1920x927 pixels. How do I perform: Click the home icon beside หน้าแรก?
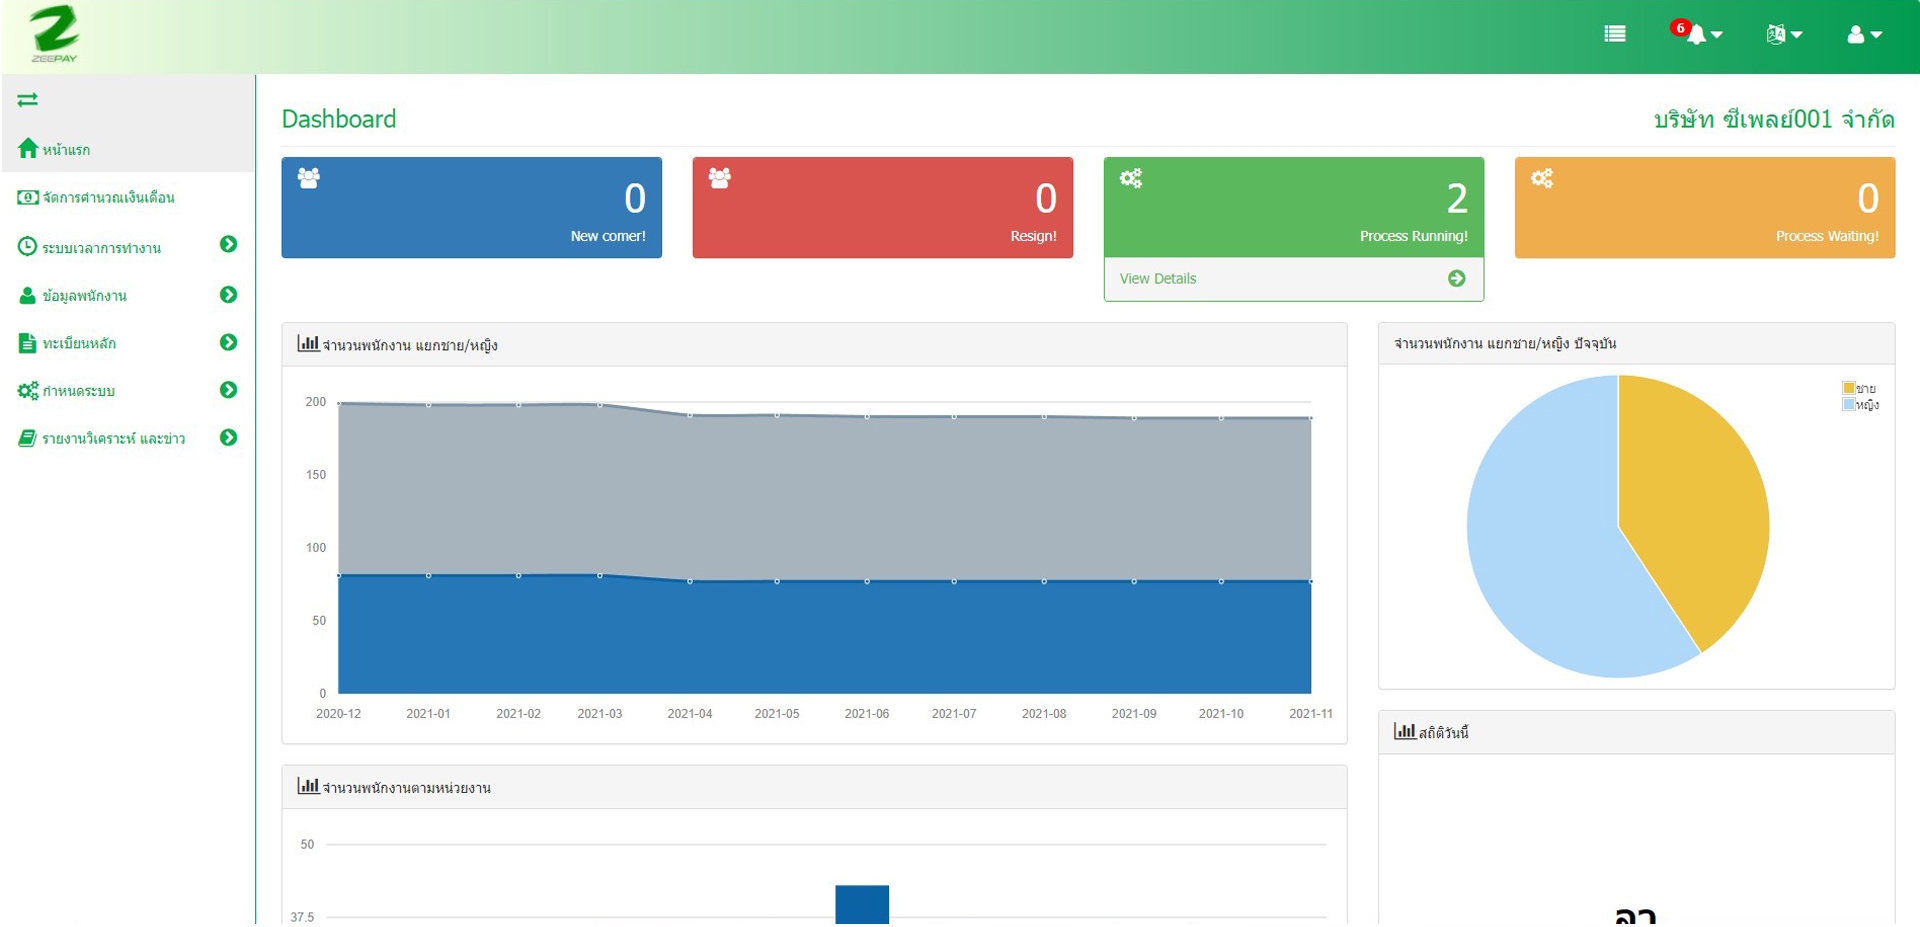coord(28,148)
